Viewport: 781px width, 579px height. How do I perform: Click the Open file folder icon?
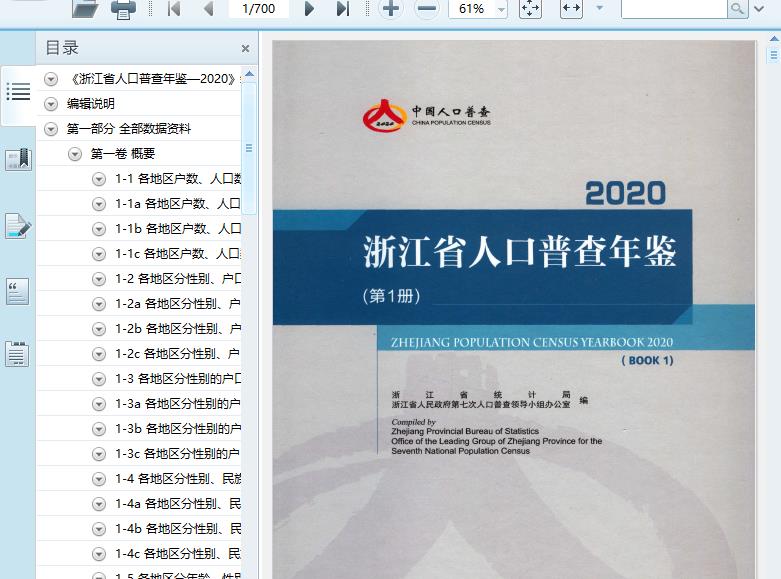pyautogui.click(x=85, y=9)
